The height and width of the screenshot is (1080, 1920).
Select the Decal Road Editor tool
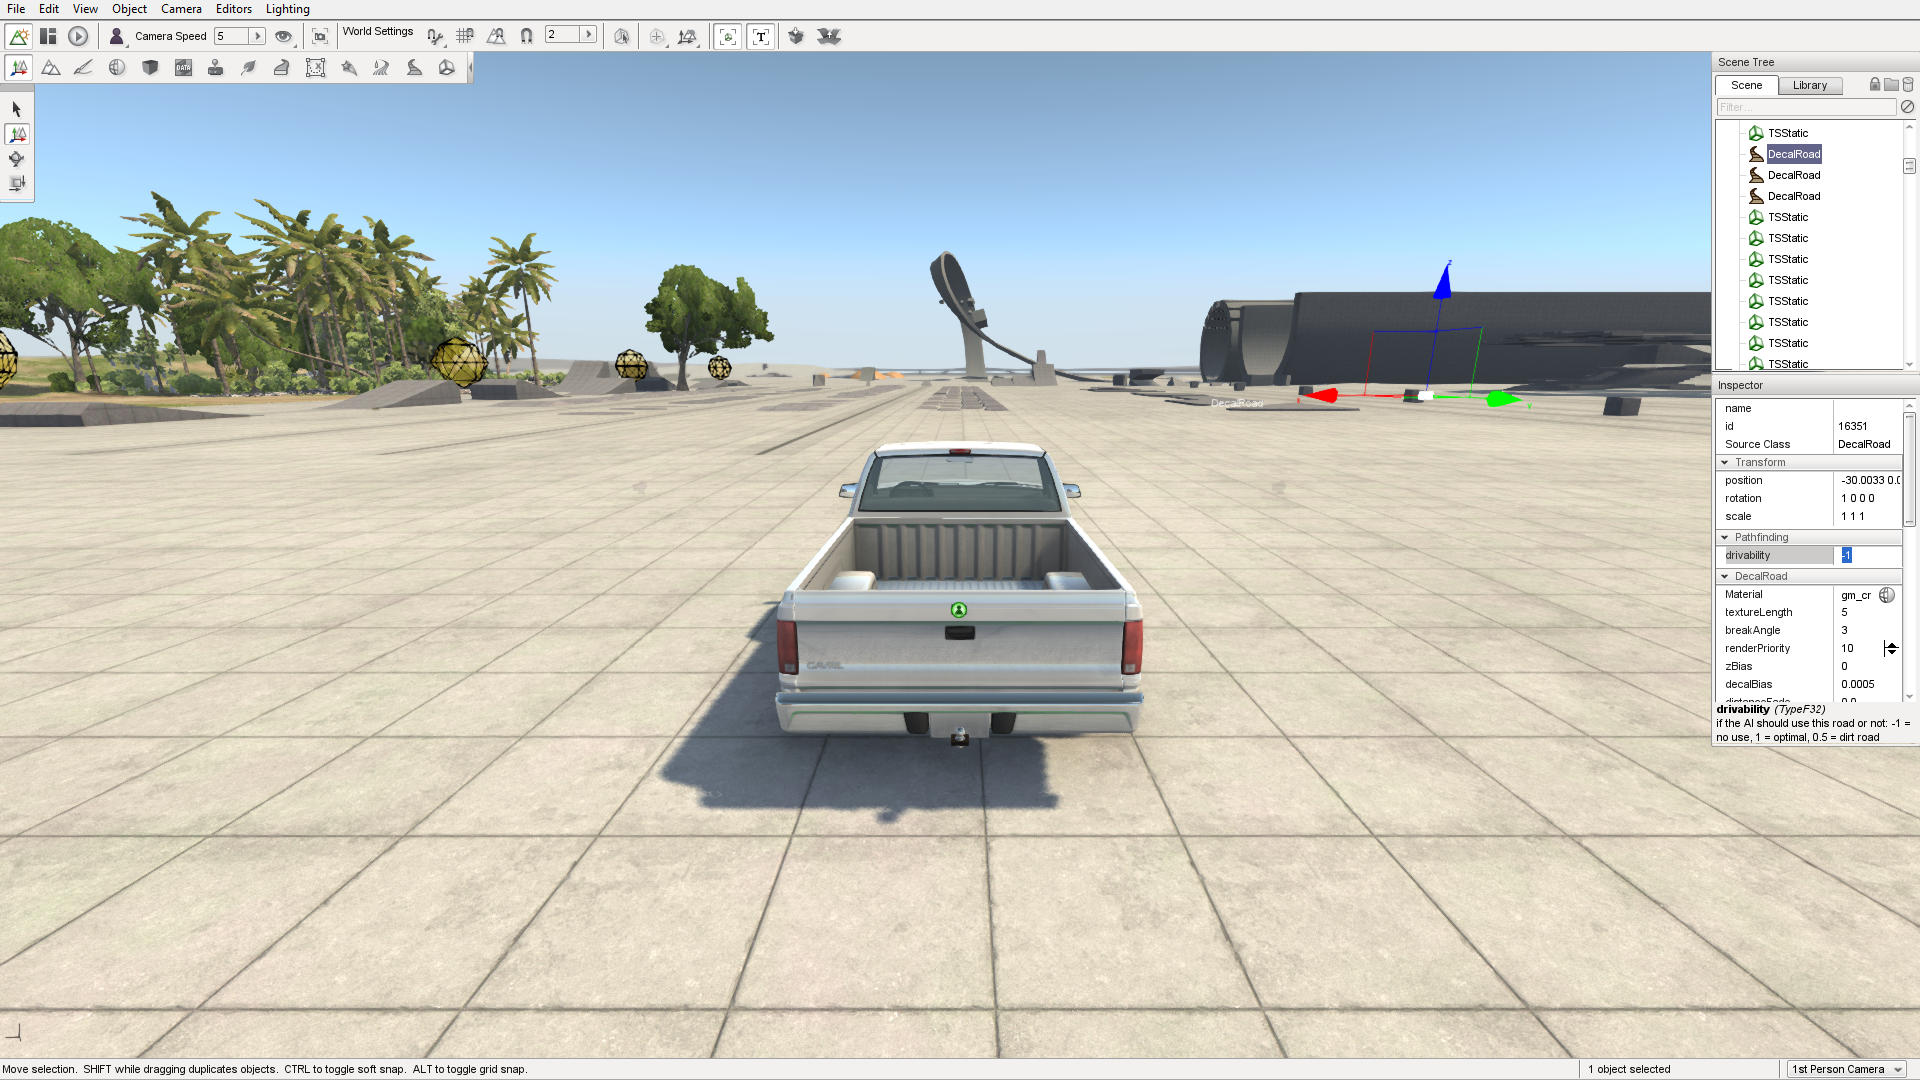pyautogui.click(x=414, y=68)
